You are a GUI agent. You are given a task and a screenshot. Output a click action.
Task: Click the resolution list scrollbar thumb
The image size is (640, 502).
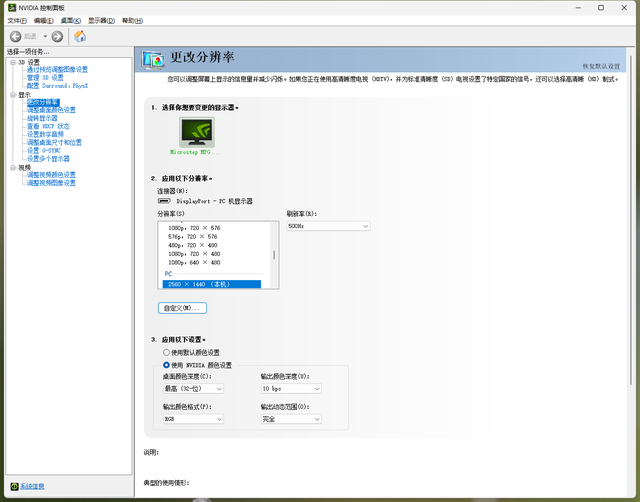click(274, 255)
